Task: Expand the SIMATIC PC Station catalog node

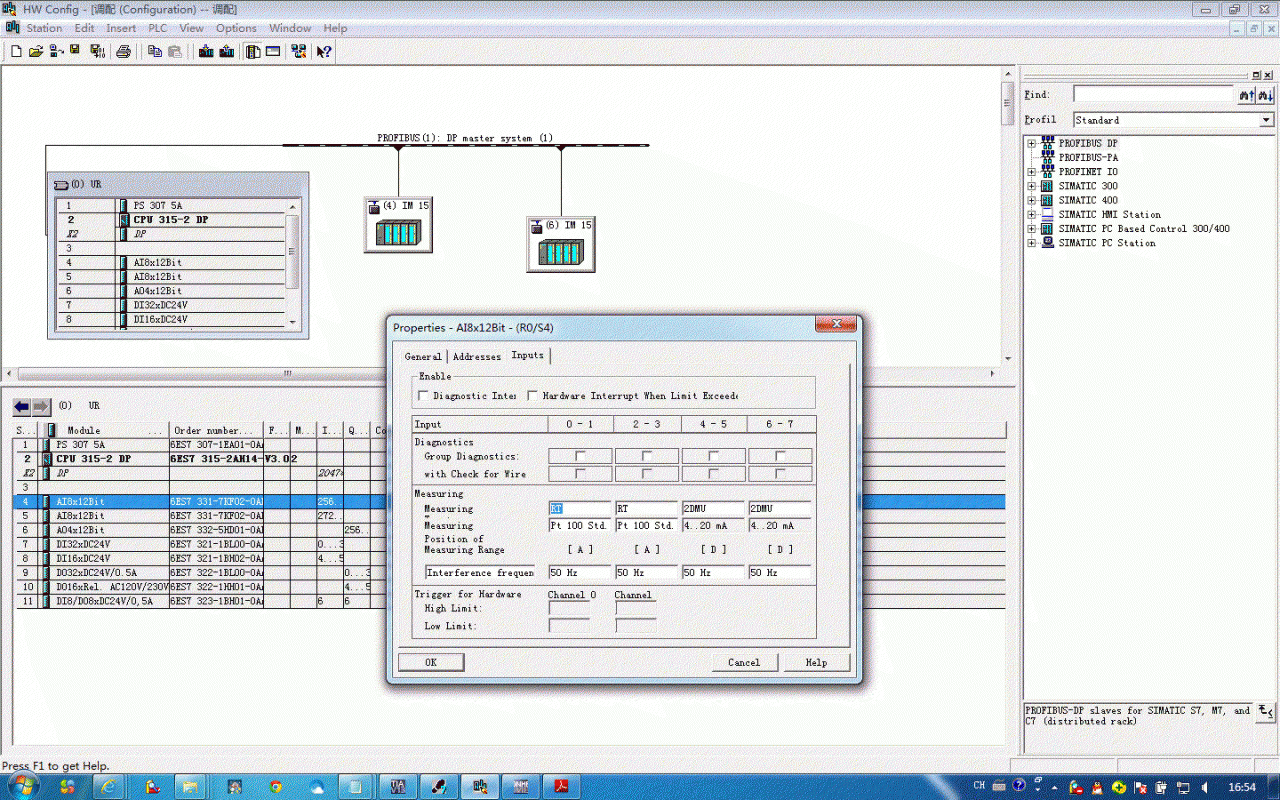Action: [x=1031, y=243]
